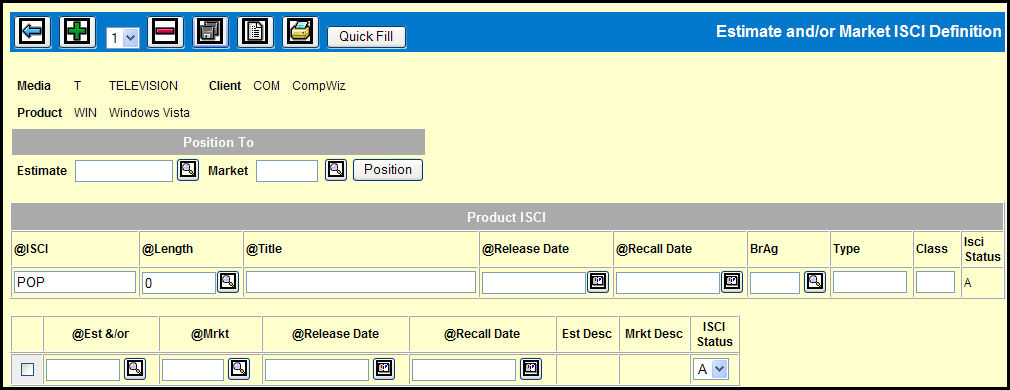This screenshot has width=1010, height=390.
Task: Open the ISCI Status dropdown showing A
Action: coord(711,370)
